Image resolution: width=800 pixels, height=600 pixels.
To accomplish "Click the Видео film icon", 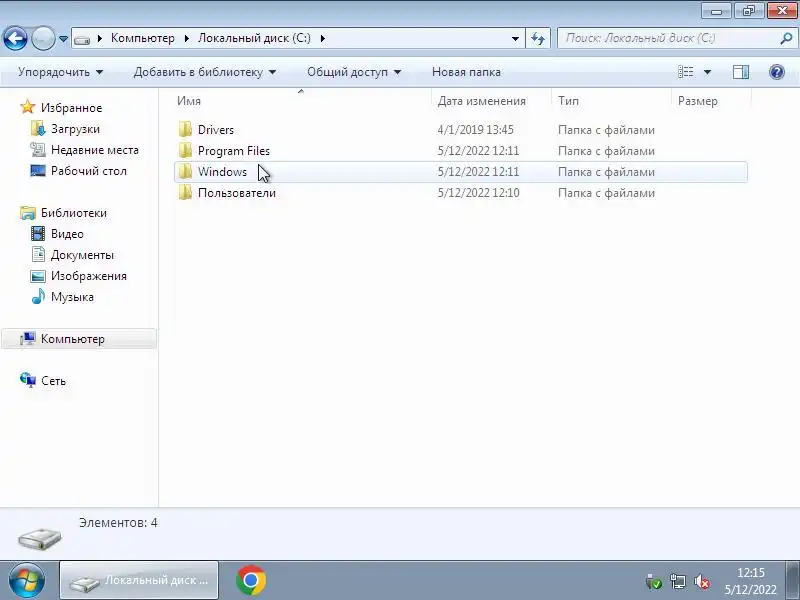I will (38, 234).
